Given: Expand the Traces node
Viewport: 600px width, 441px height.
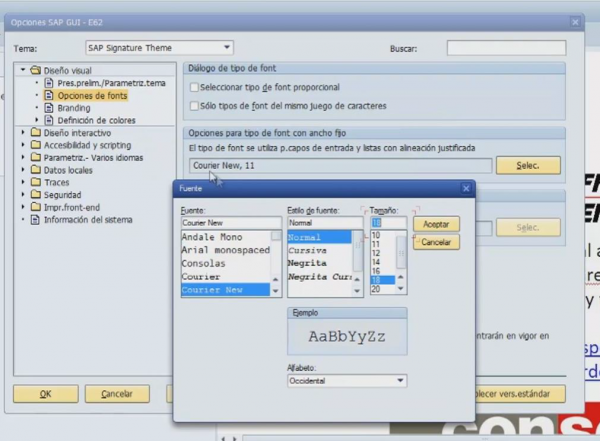Looking at the screenshot, I should (23, 182).
